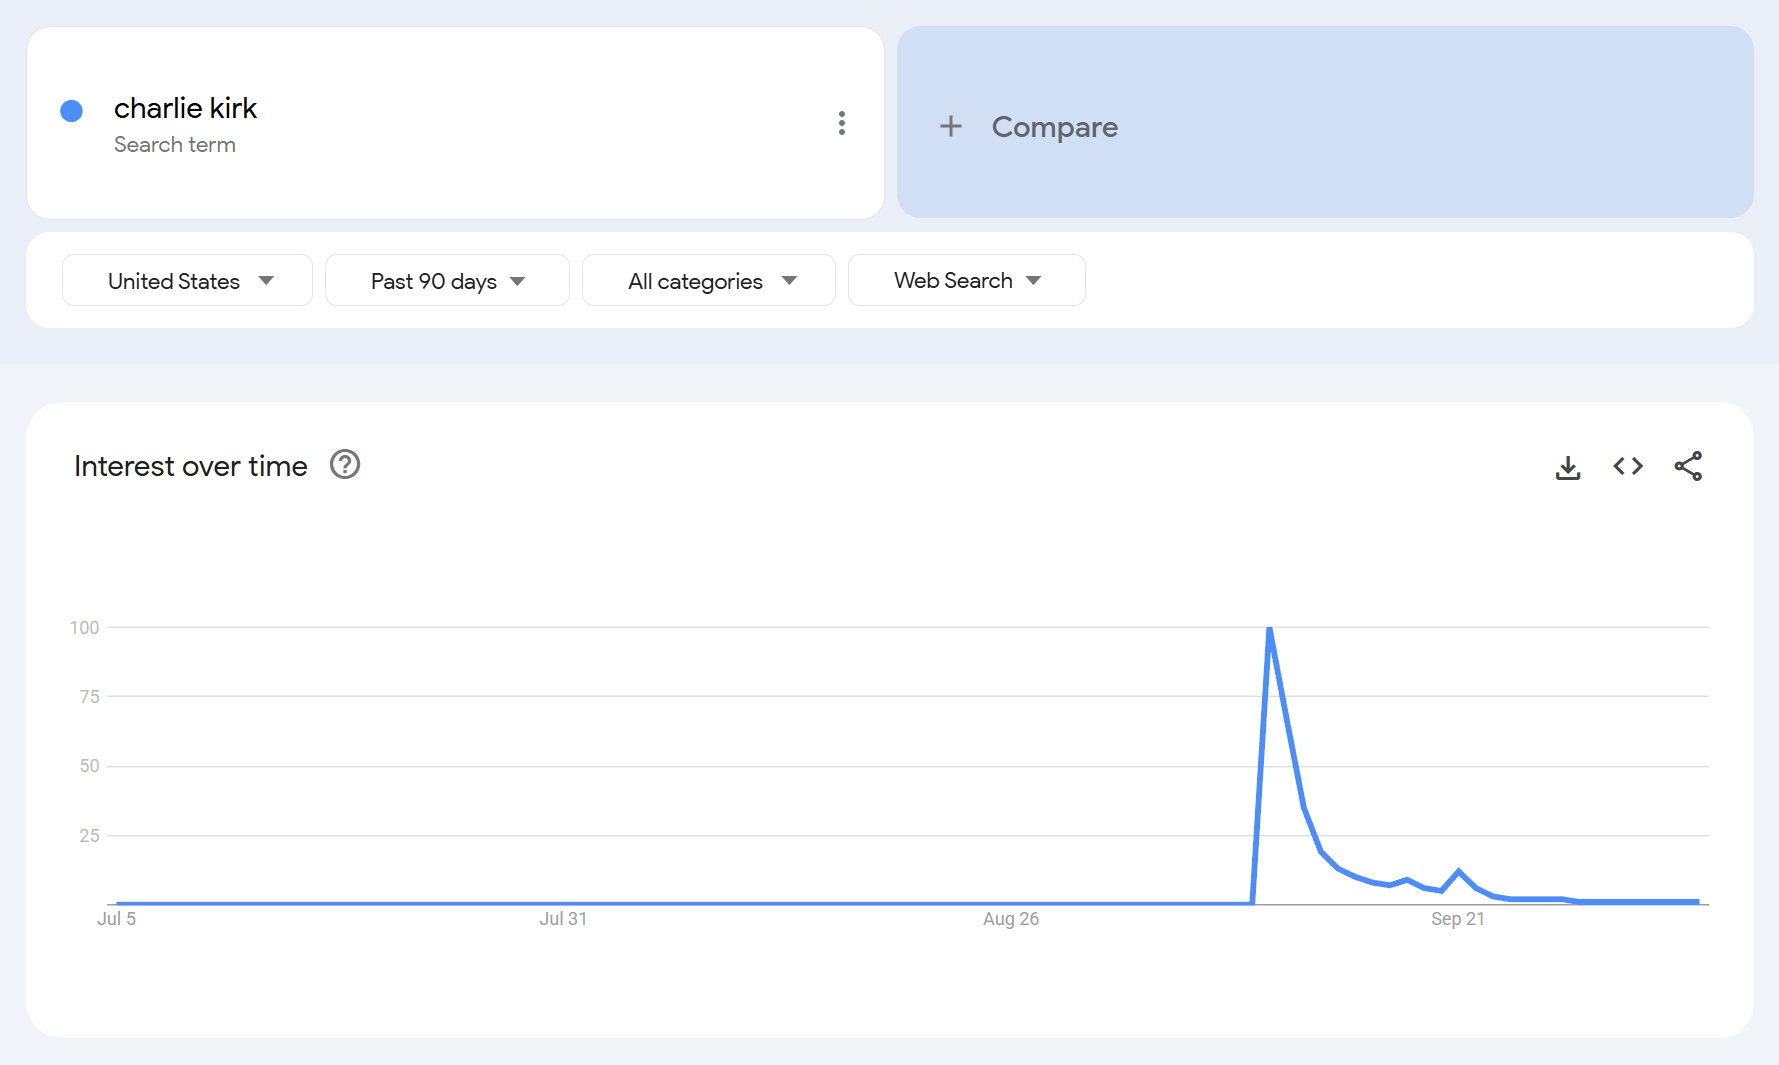The image size is (1779, 1065).
Task: Open the Interest over time help icon
Action: 345,465
